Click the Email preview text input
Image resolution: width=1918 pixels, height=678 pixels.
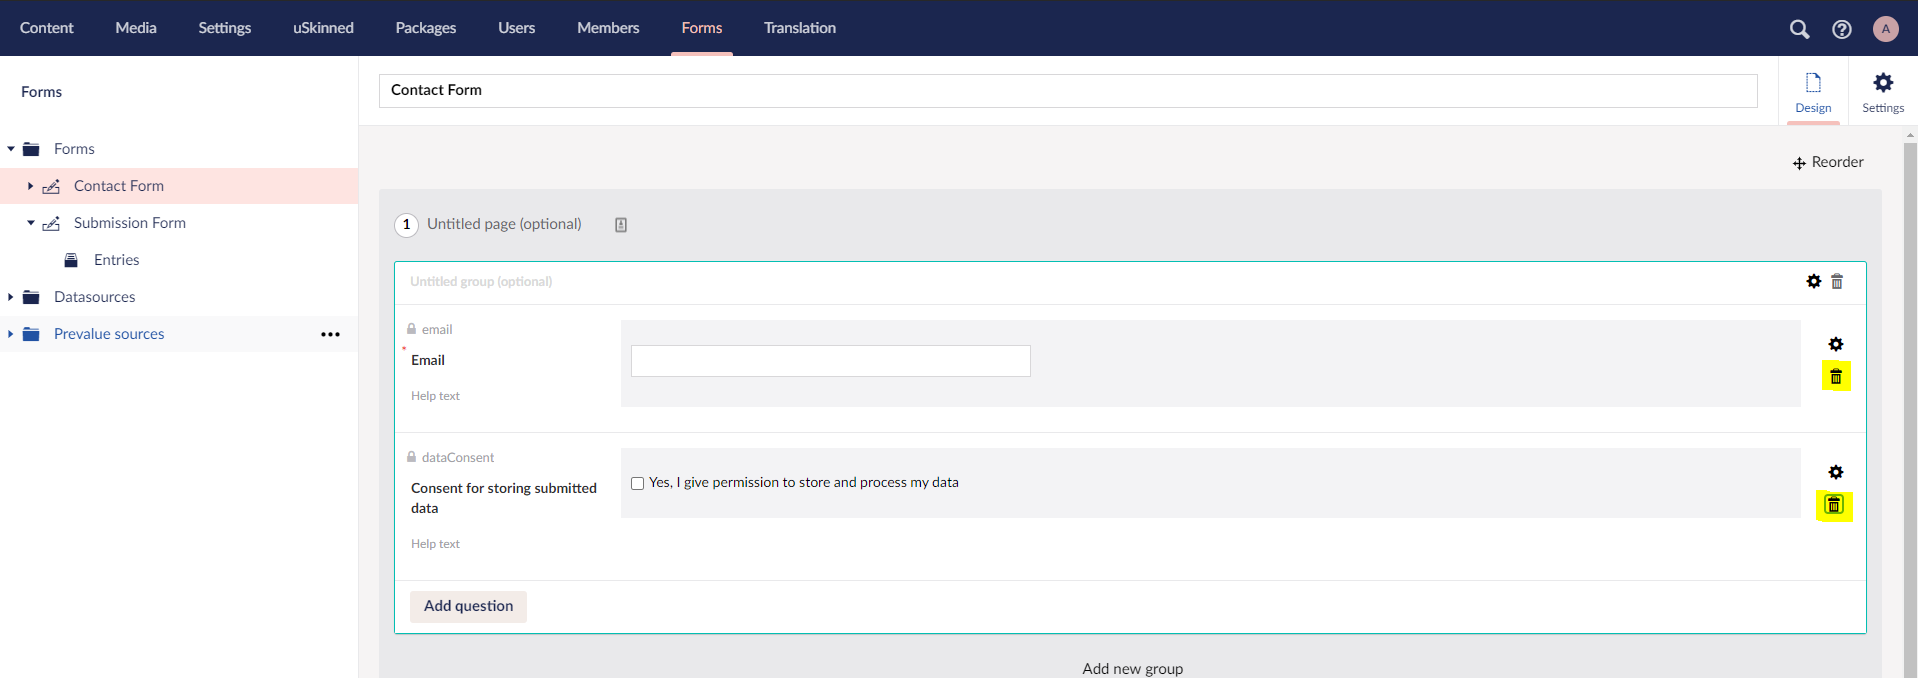[x=831, y=361]
